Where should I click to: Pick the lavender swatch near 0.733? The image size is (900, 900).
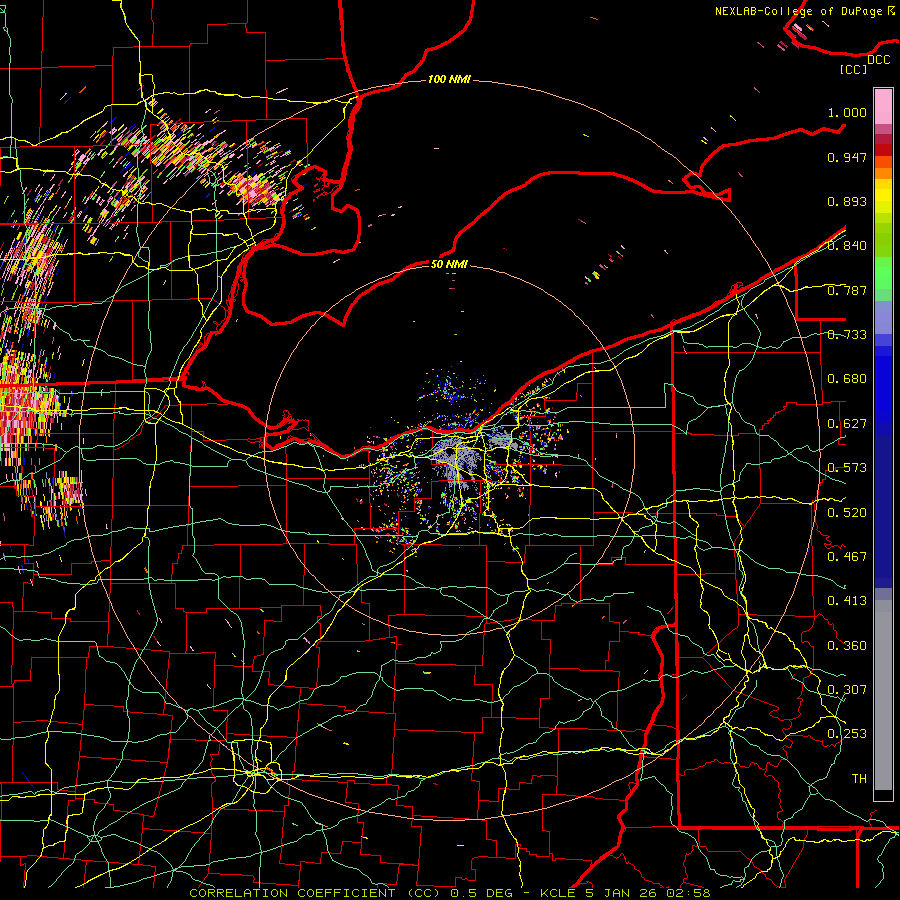click(883, 317)
